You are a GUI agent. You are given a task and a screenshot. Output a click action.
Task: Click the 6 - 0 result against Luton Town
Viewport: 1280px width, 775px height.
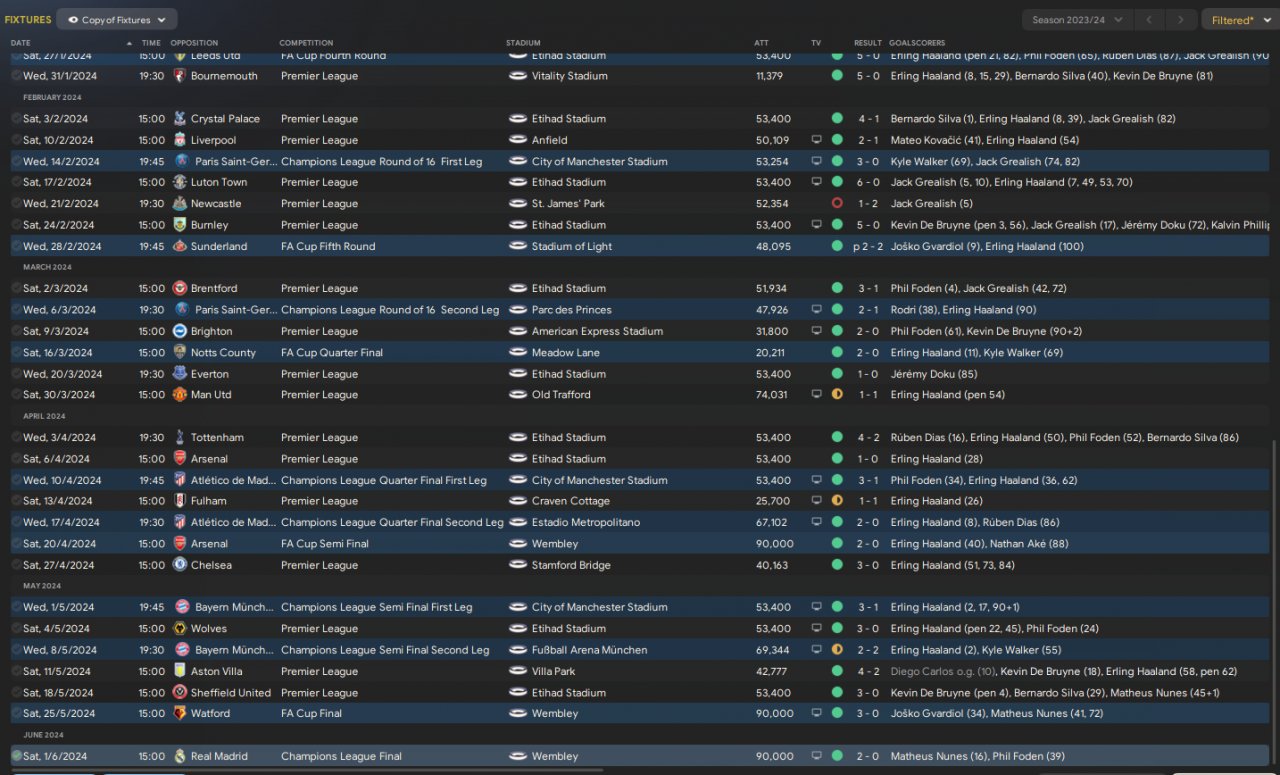868,182
